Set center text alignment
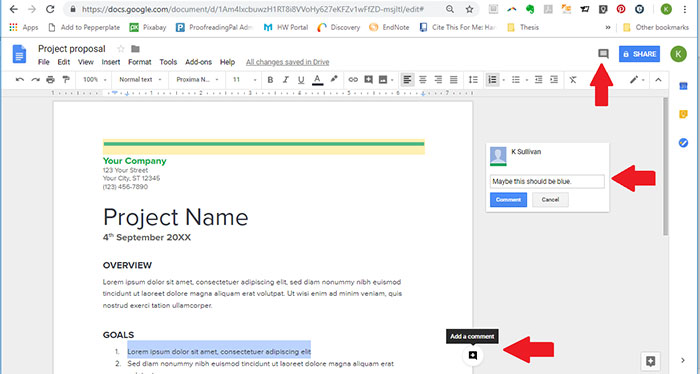700x374 pixels. click(423, 80)
